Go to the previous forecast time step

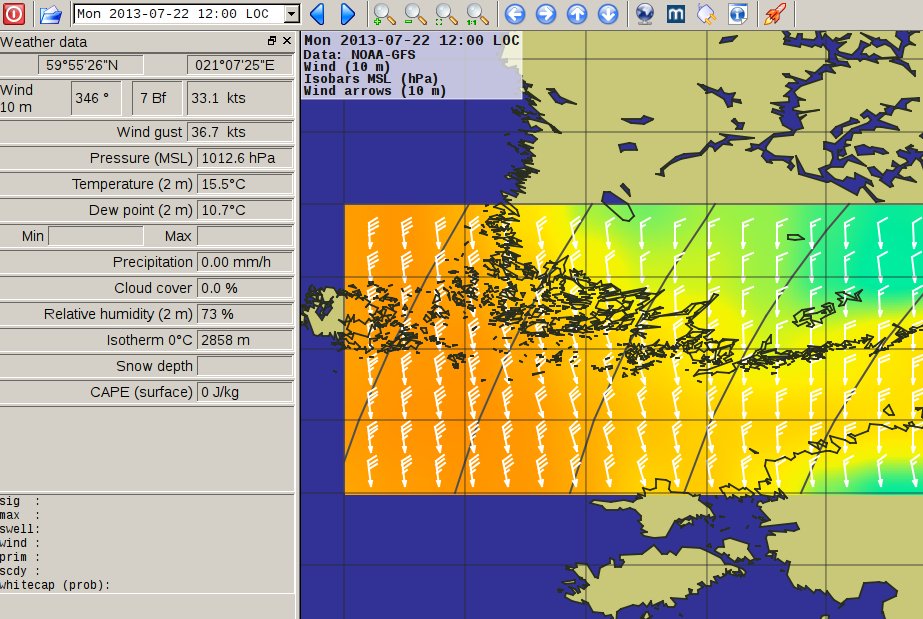[317, 14]
